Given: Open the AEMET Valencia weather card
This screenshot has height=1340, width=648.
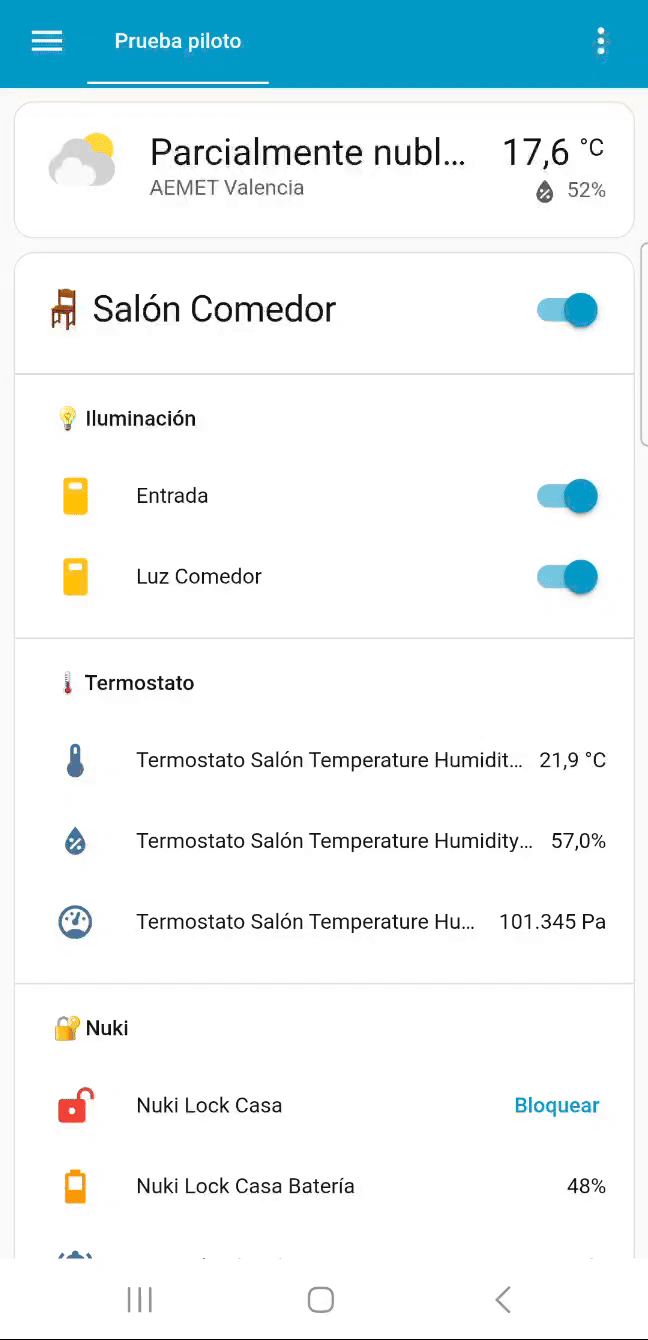Looking at the screenshot, I should pos(308,168).
